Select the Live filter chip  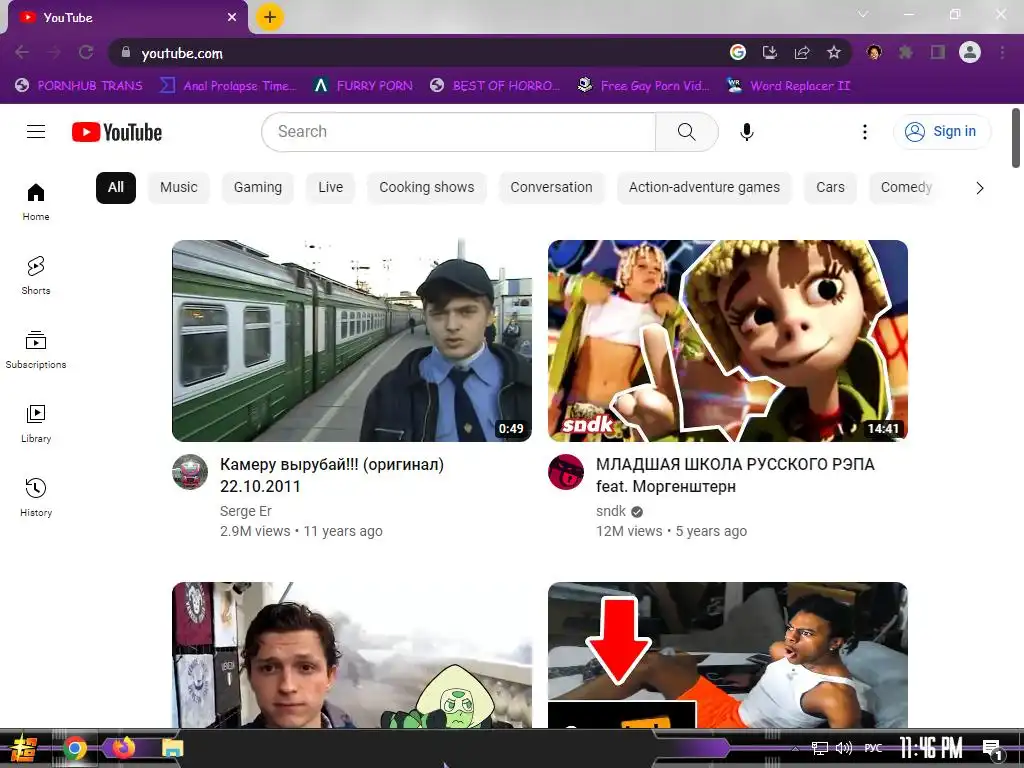click(330, 187)
